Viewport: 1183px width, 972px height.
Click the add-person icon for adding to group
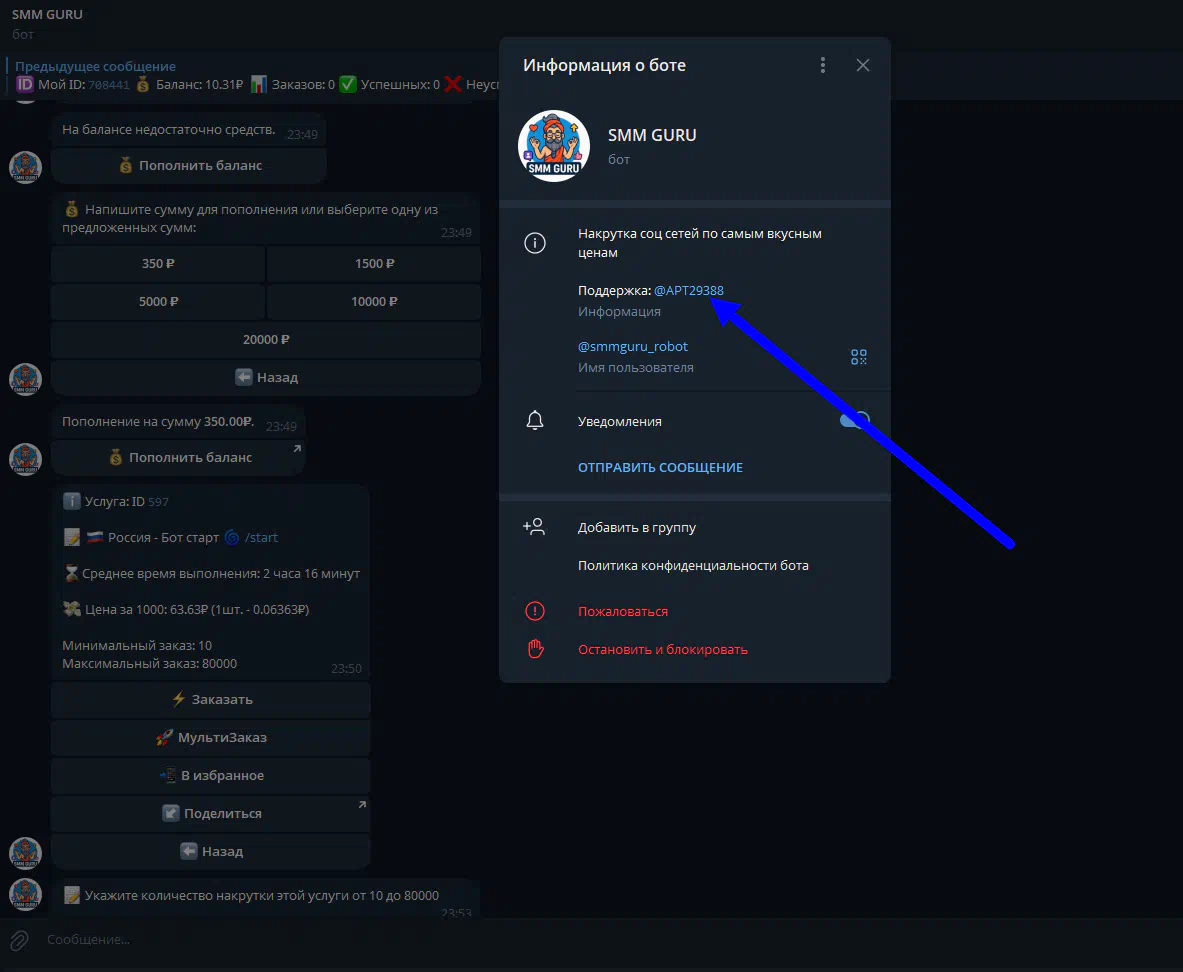534,527
